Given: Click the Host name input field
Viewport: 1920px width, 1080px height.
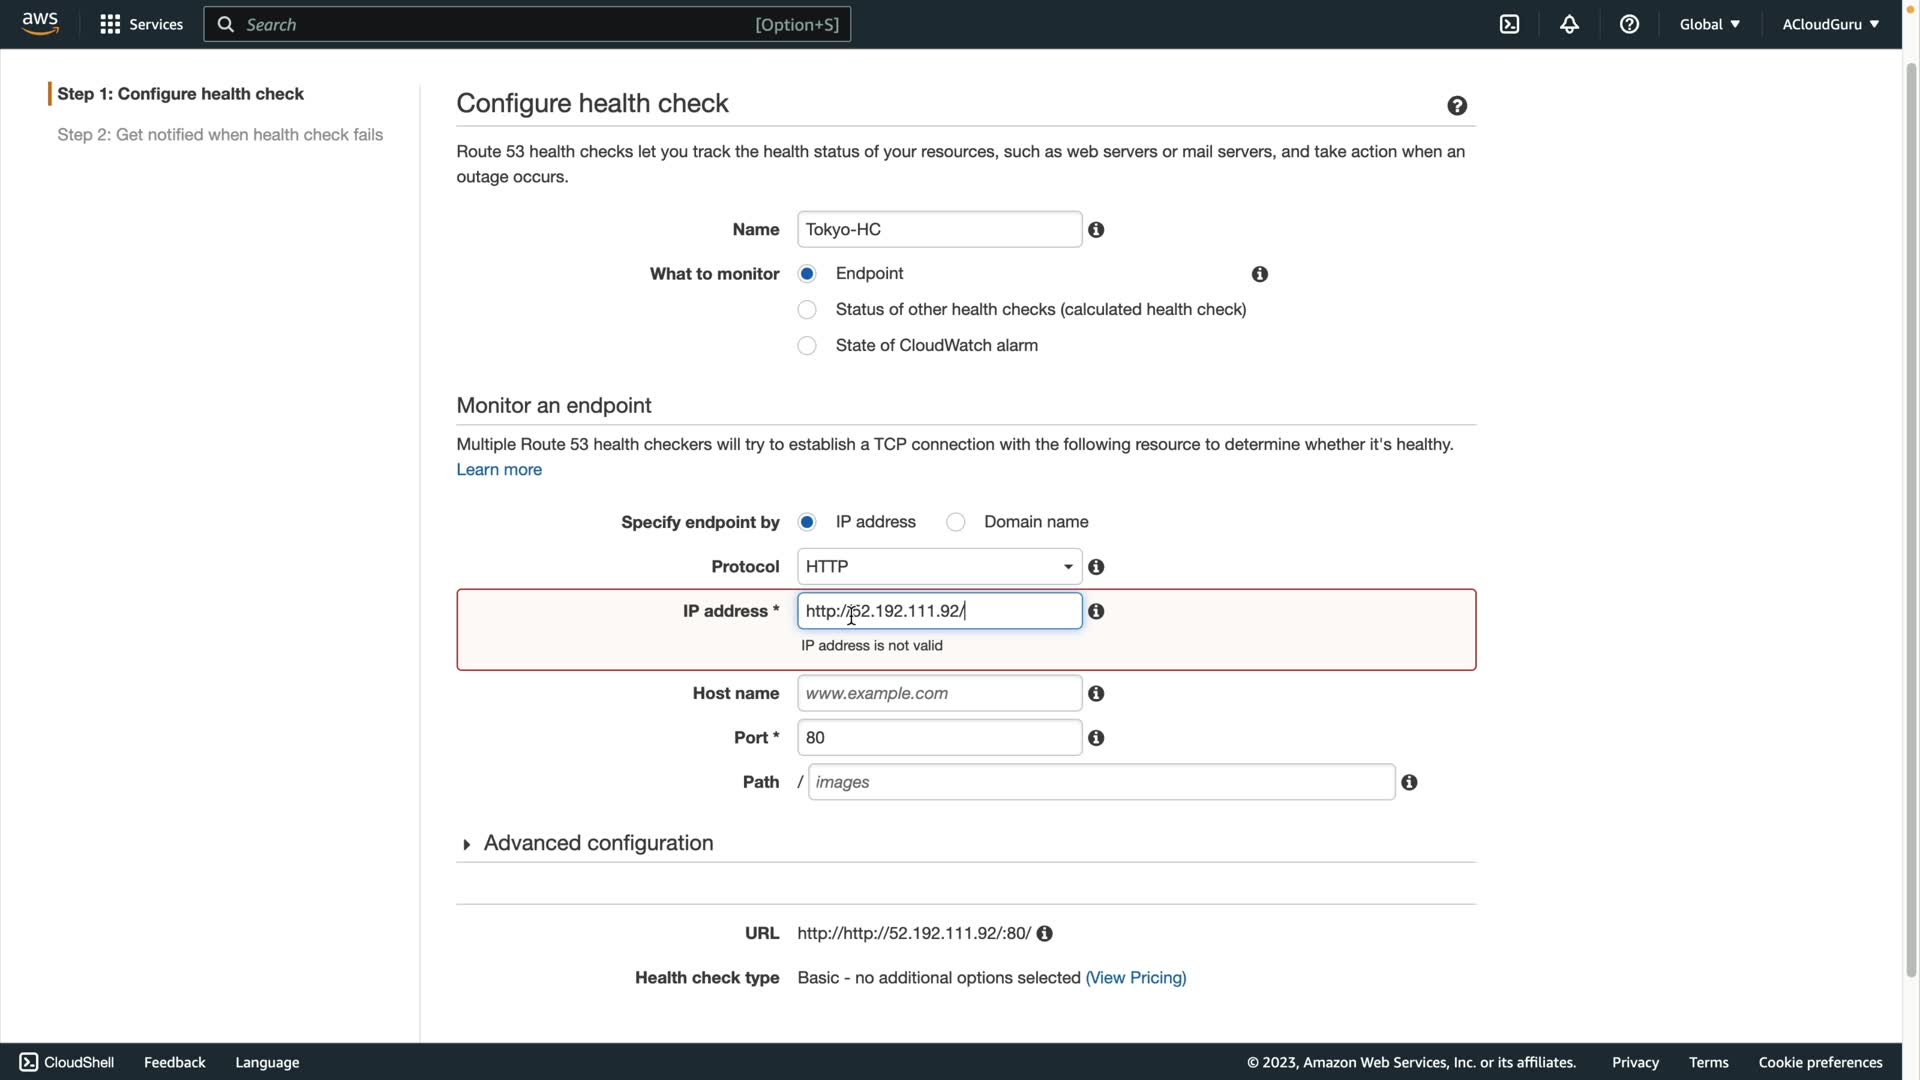Looking at the screenshot, I should 939,694.
